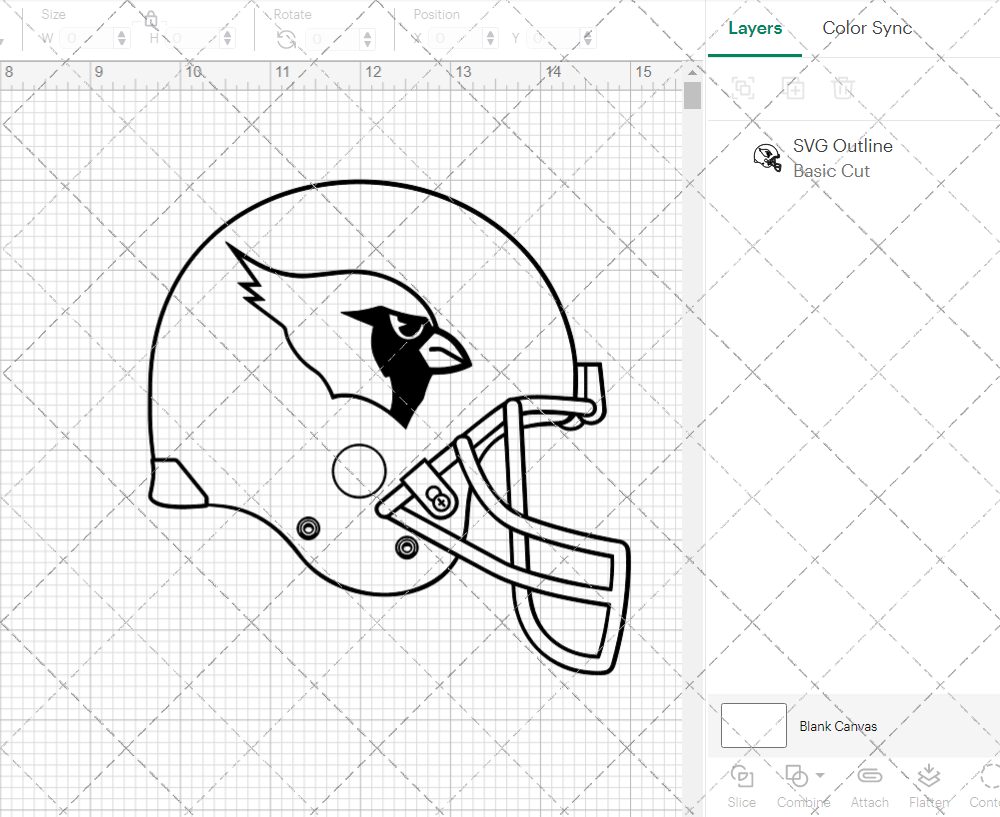Click the Position X input field
This screenshot has height=817, width=1000.
(x=456, y=39)
